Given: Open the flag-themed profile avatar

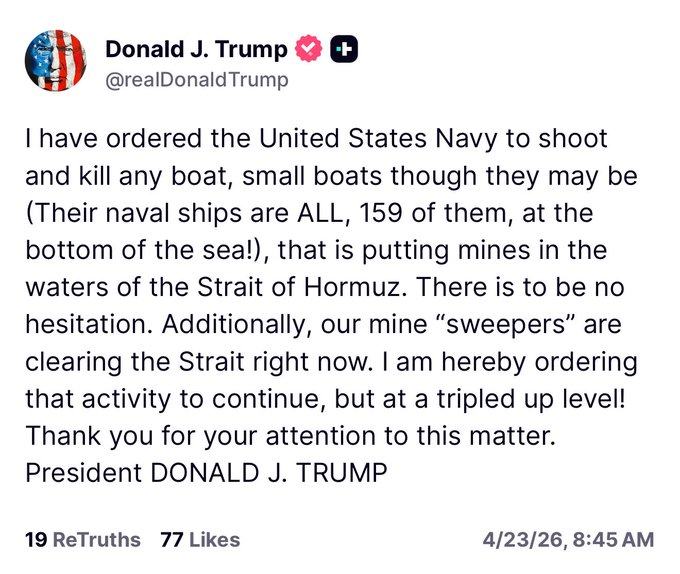Looking at the screenshot, I should (56, 62).
